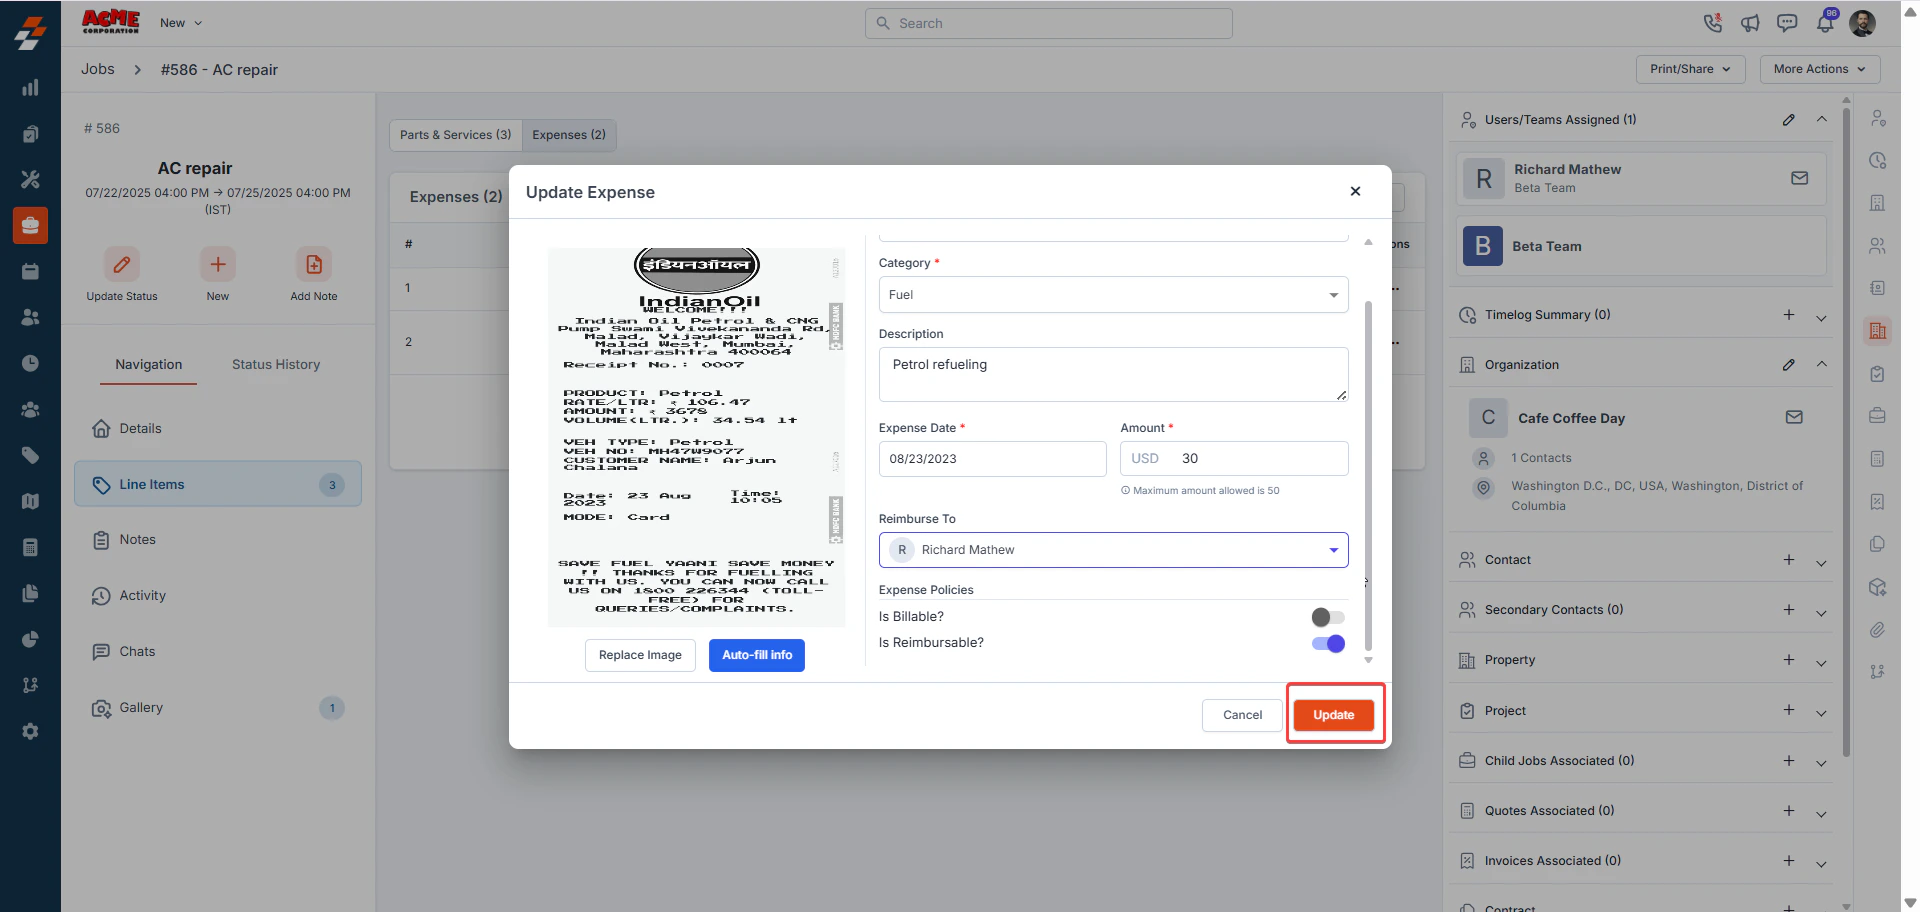
Task: Email Cafe Coffee Day using envelope icon
Action: 1794,417
